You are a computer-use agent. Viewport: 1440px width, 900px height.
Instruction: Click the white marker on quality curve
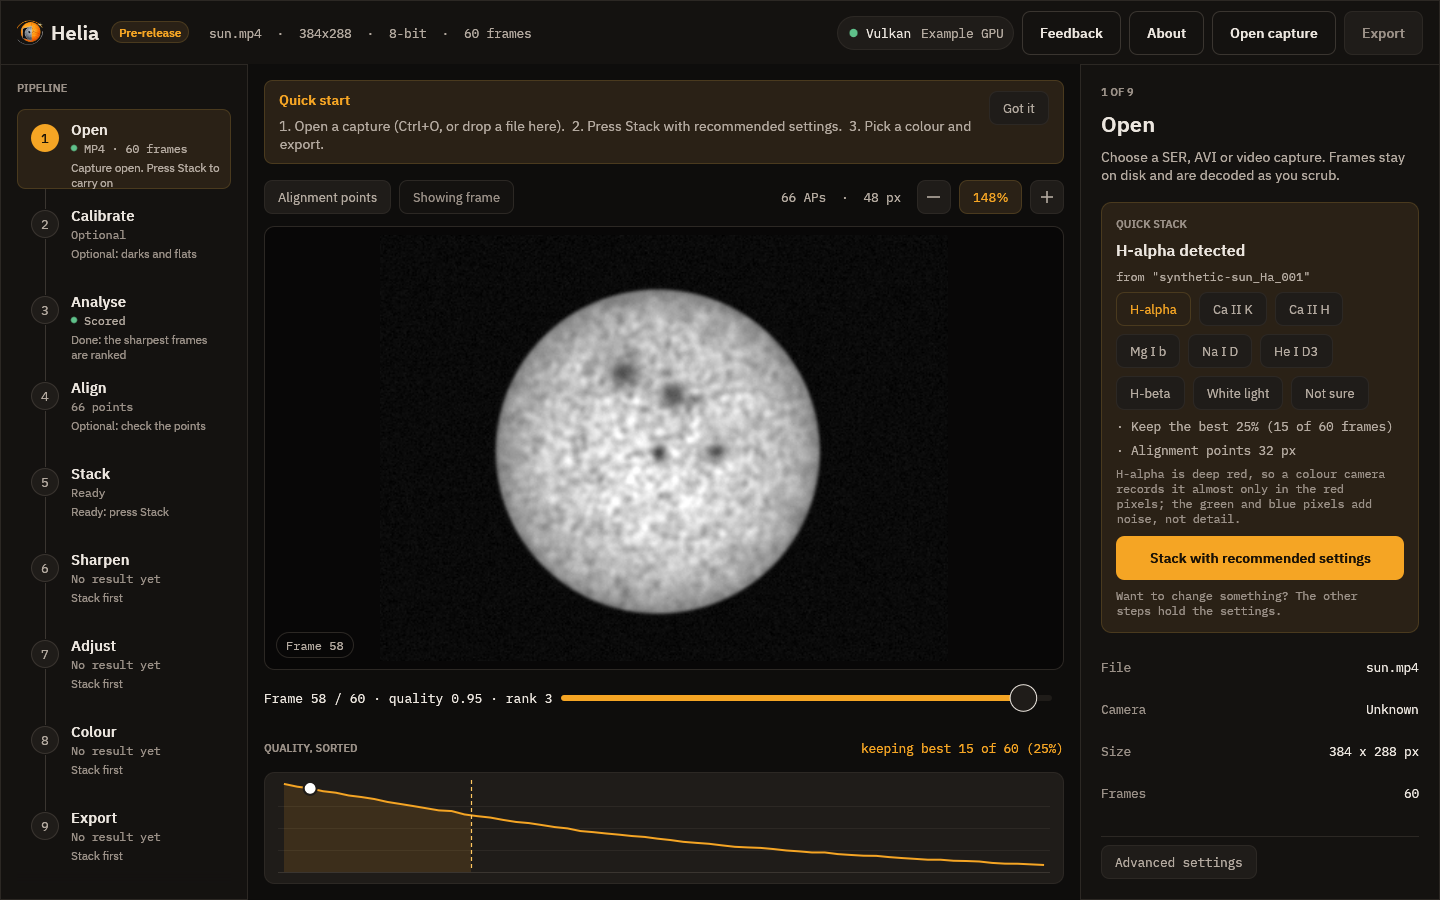[x=310, y=789]
